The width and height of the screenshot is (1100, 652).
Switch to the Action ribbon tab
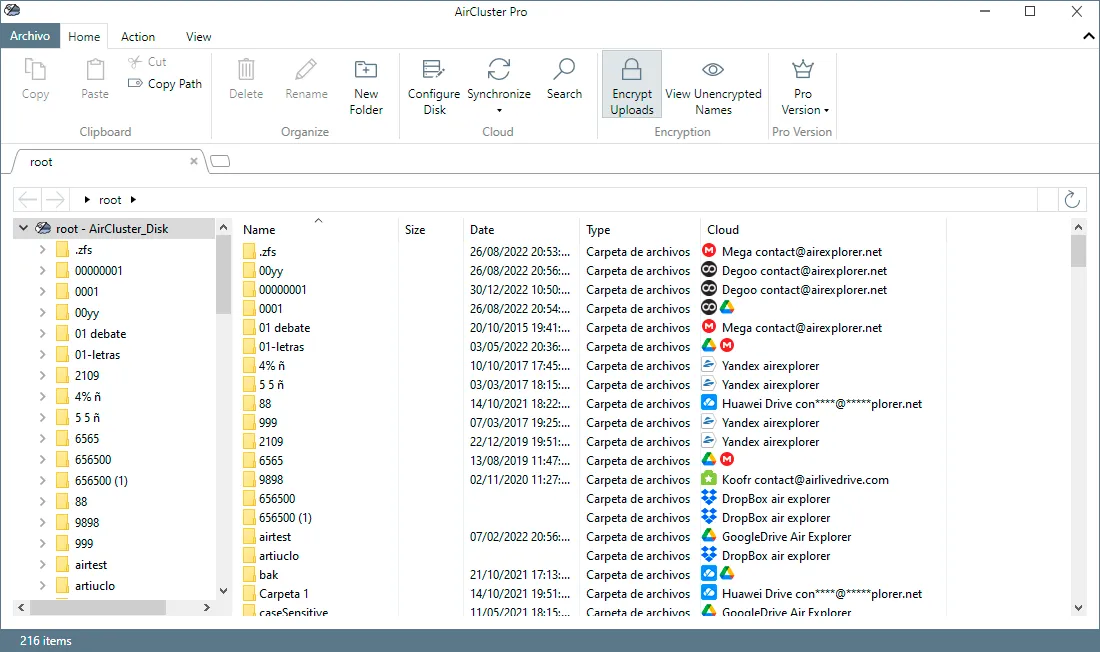138,36
